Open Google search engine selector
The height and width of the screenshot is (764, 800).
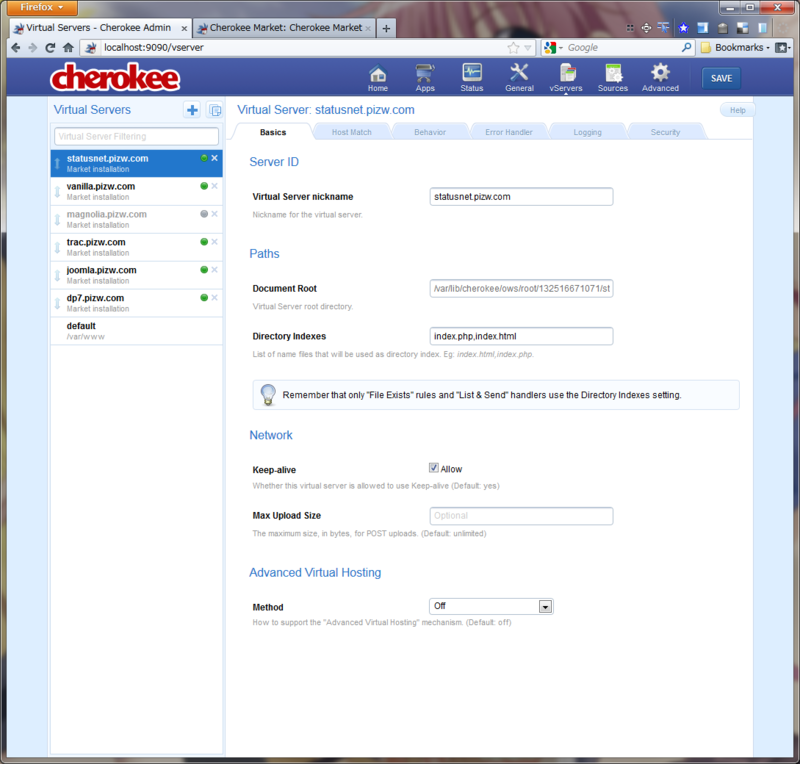553,47
